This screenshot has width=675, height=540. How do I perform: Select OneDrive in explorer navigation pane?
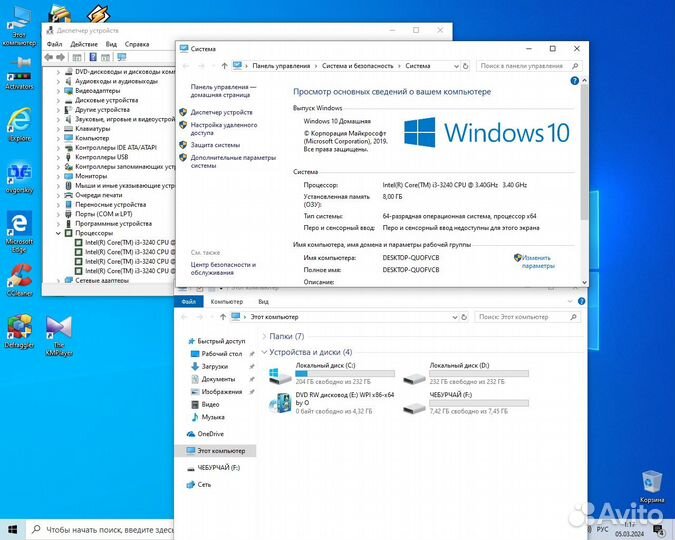coord(211,434)
